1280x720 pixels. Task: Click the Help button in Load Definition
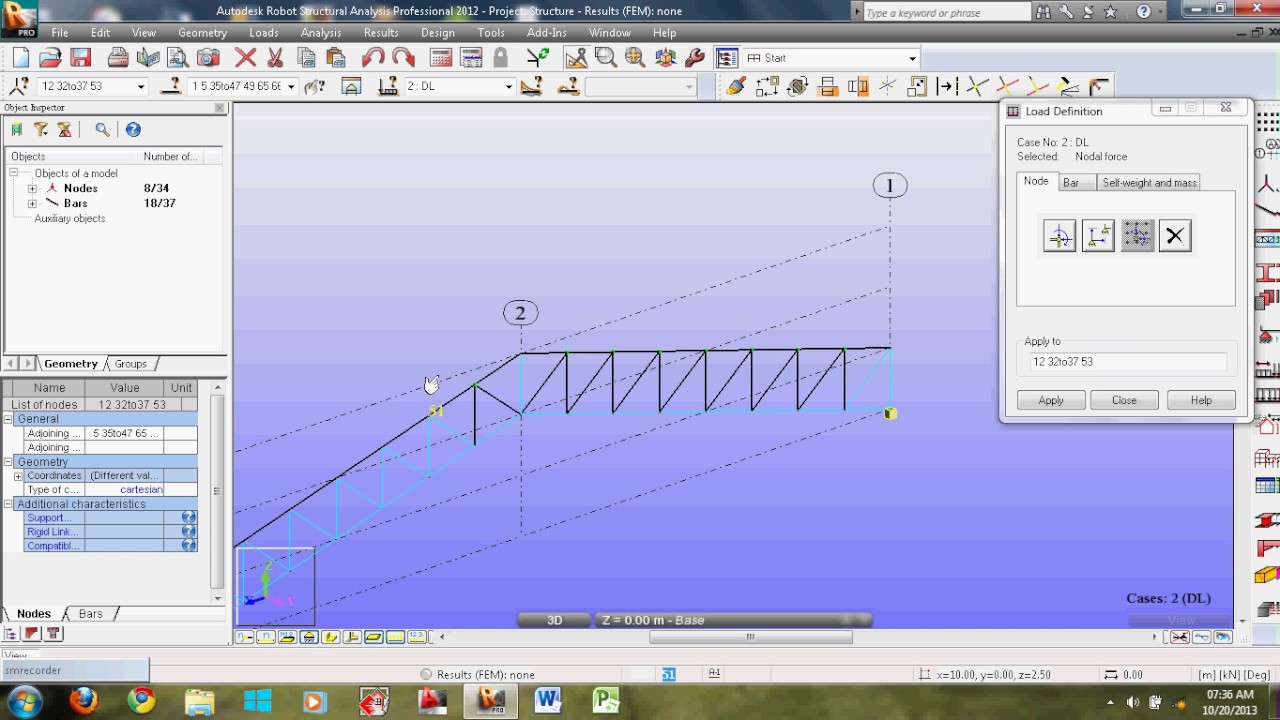(1201, 400)
